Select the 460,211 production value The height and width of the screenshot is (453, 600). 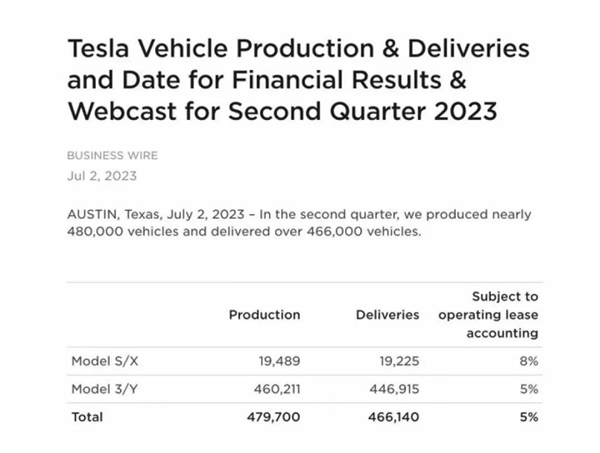click(x=277, y=389)
